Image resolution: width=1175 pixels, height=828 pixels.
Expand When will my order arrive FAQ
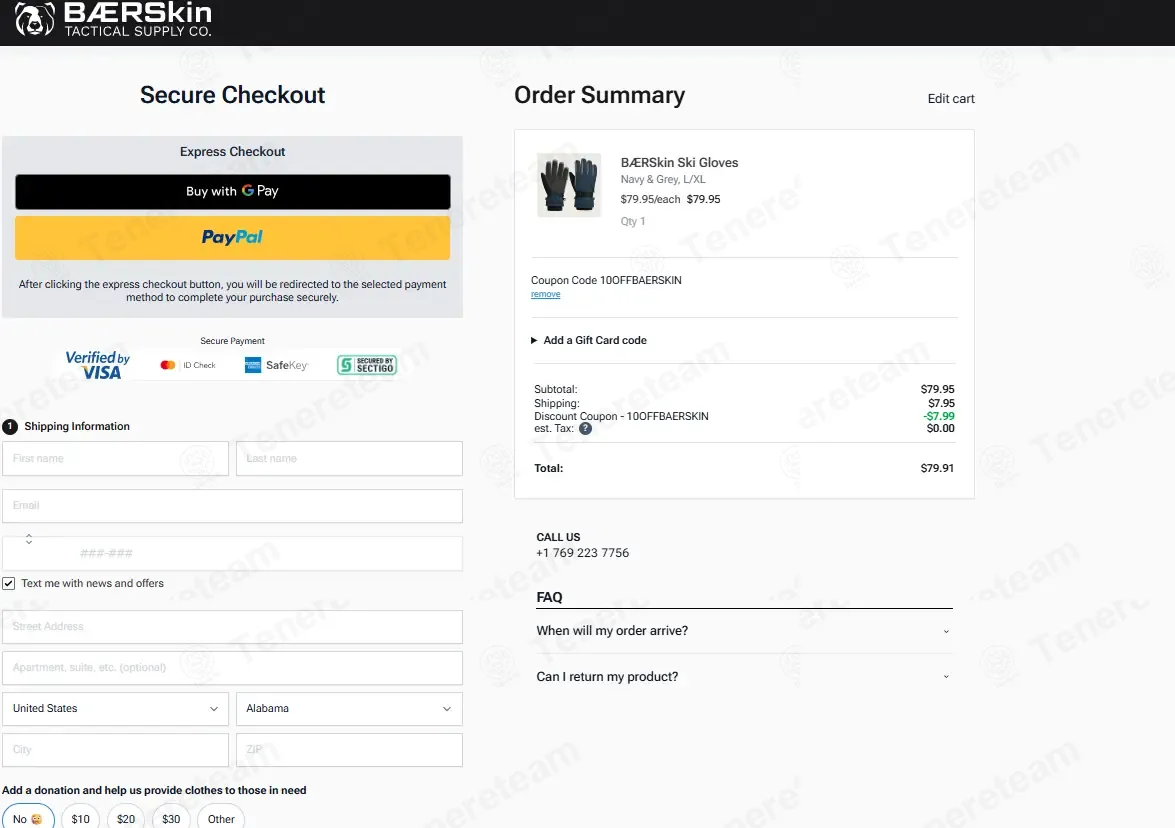(x=744, y=631)
